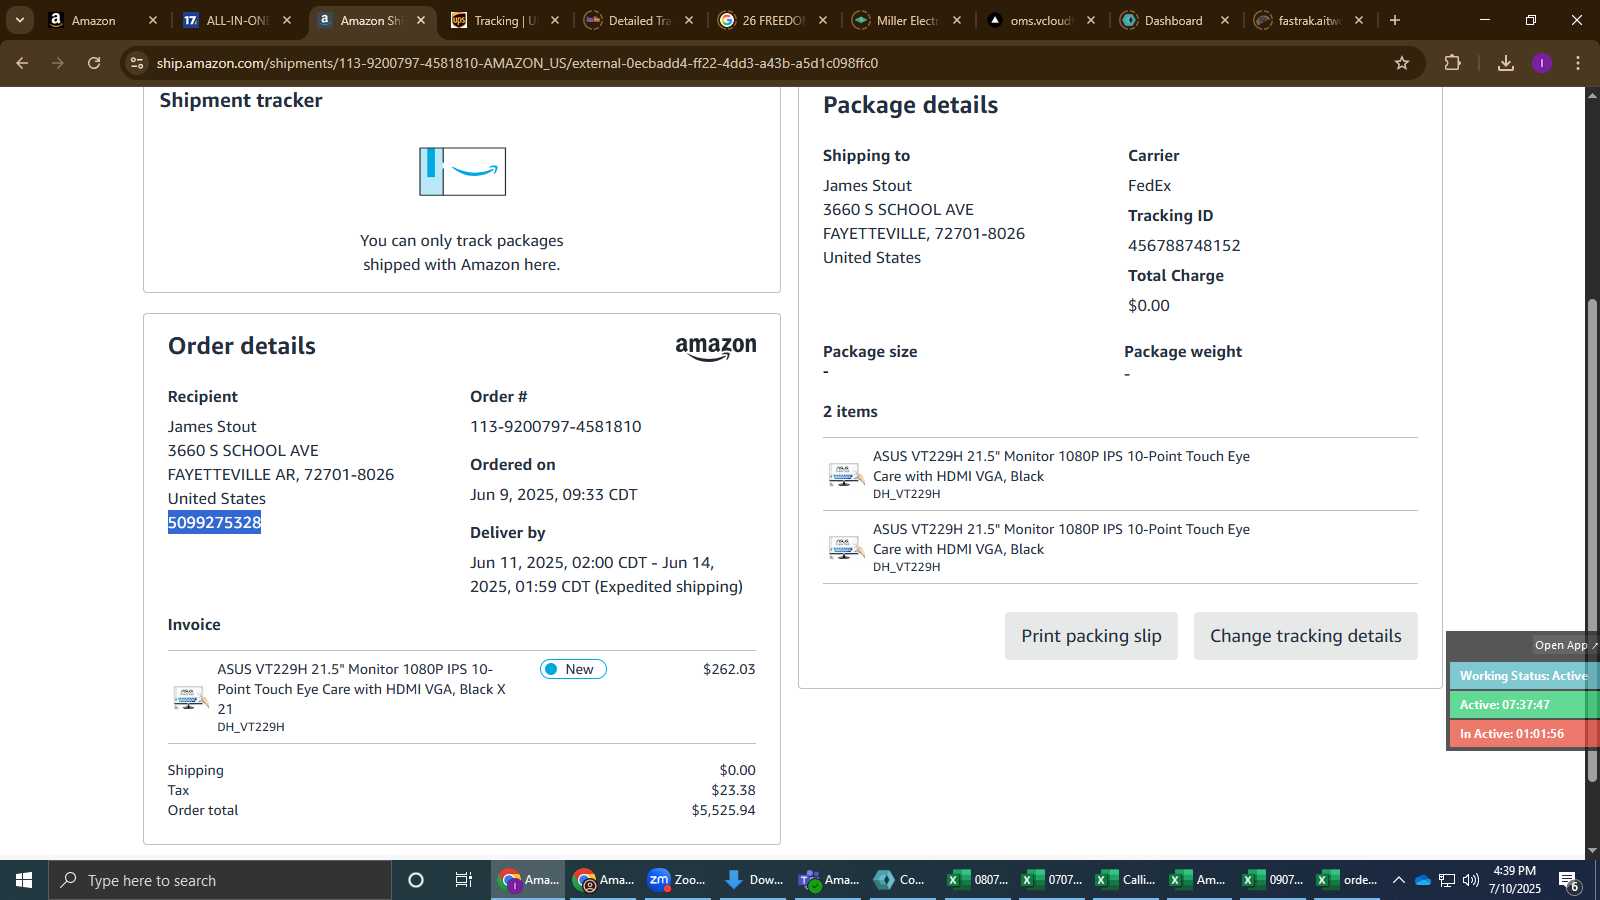Open a new browser tab
The width and height of the screenshot is (1600, 900).
tap(1395, 20)
